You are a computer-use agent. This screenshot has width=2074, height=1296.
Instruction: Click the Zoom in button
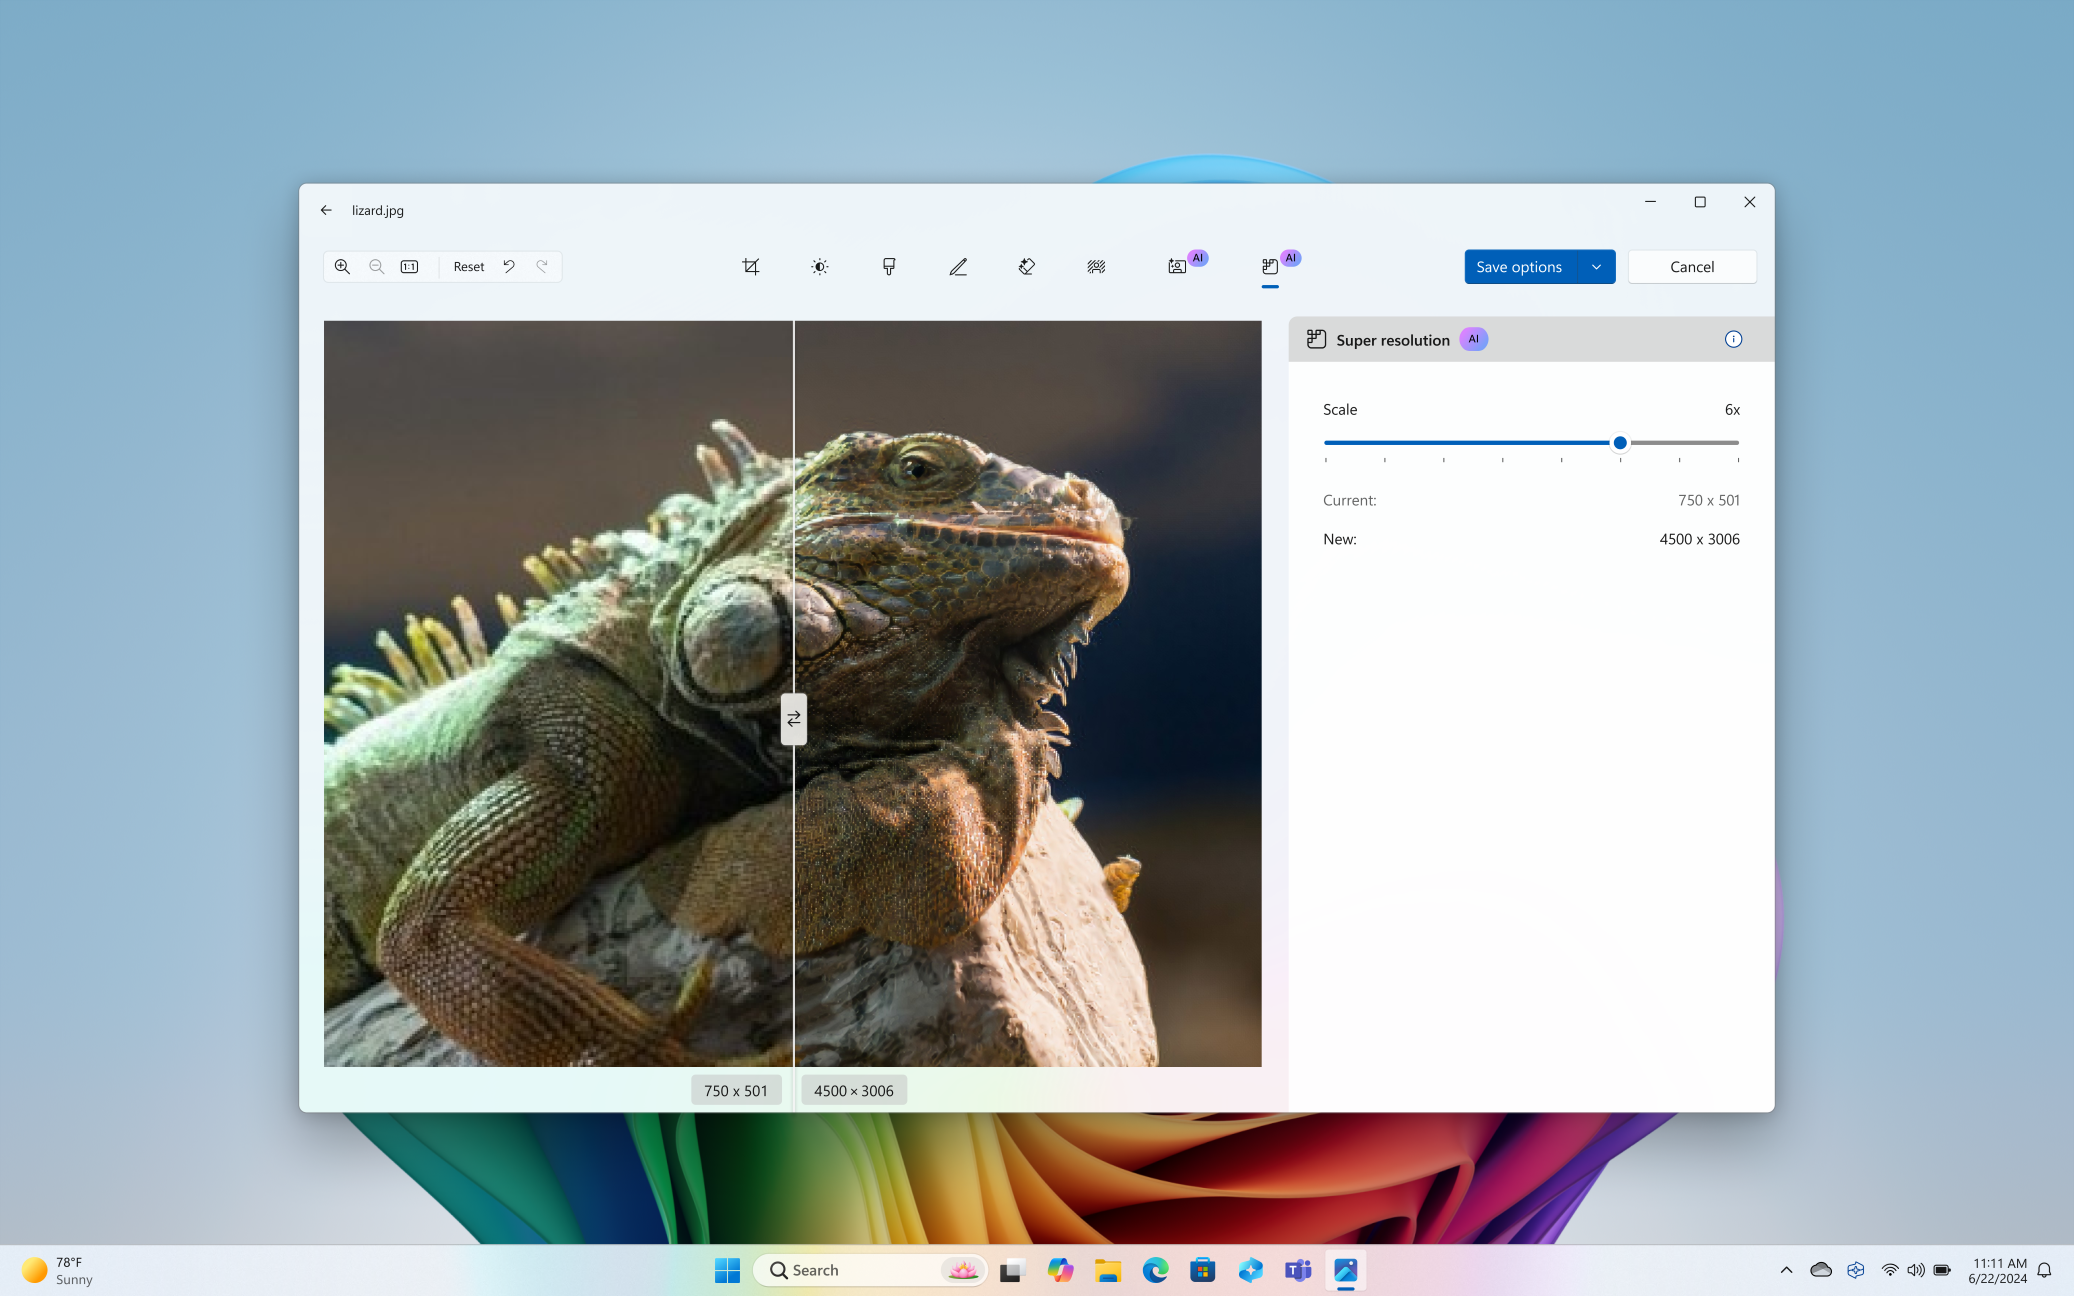point(342,266)
